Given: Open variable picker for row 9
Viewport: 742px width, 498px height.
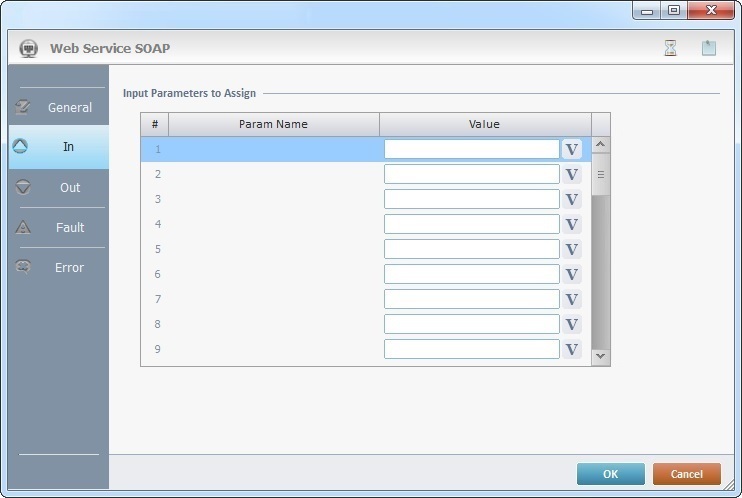Looking at the screenshot, I should [572, 349].
